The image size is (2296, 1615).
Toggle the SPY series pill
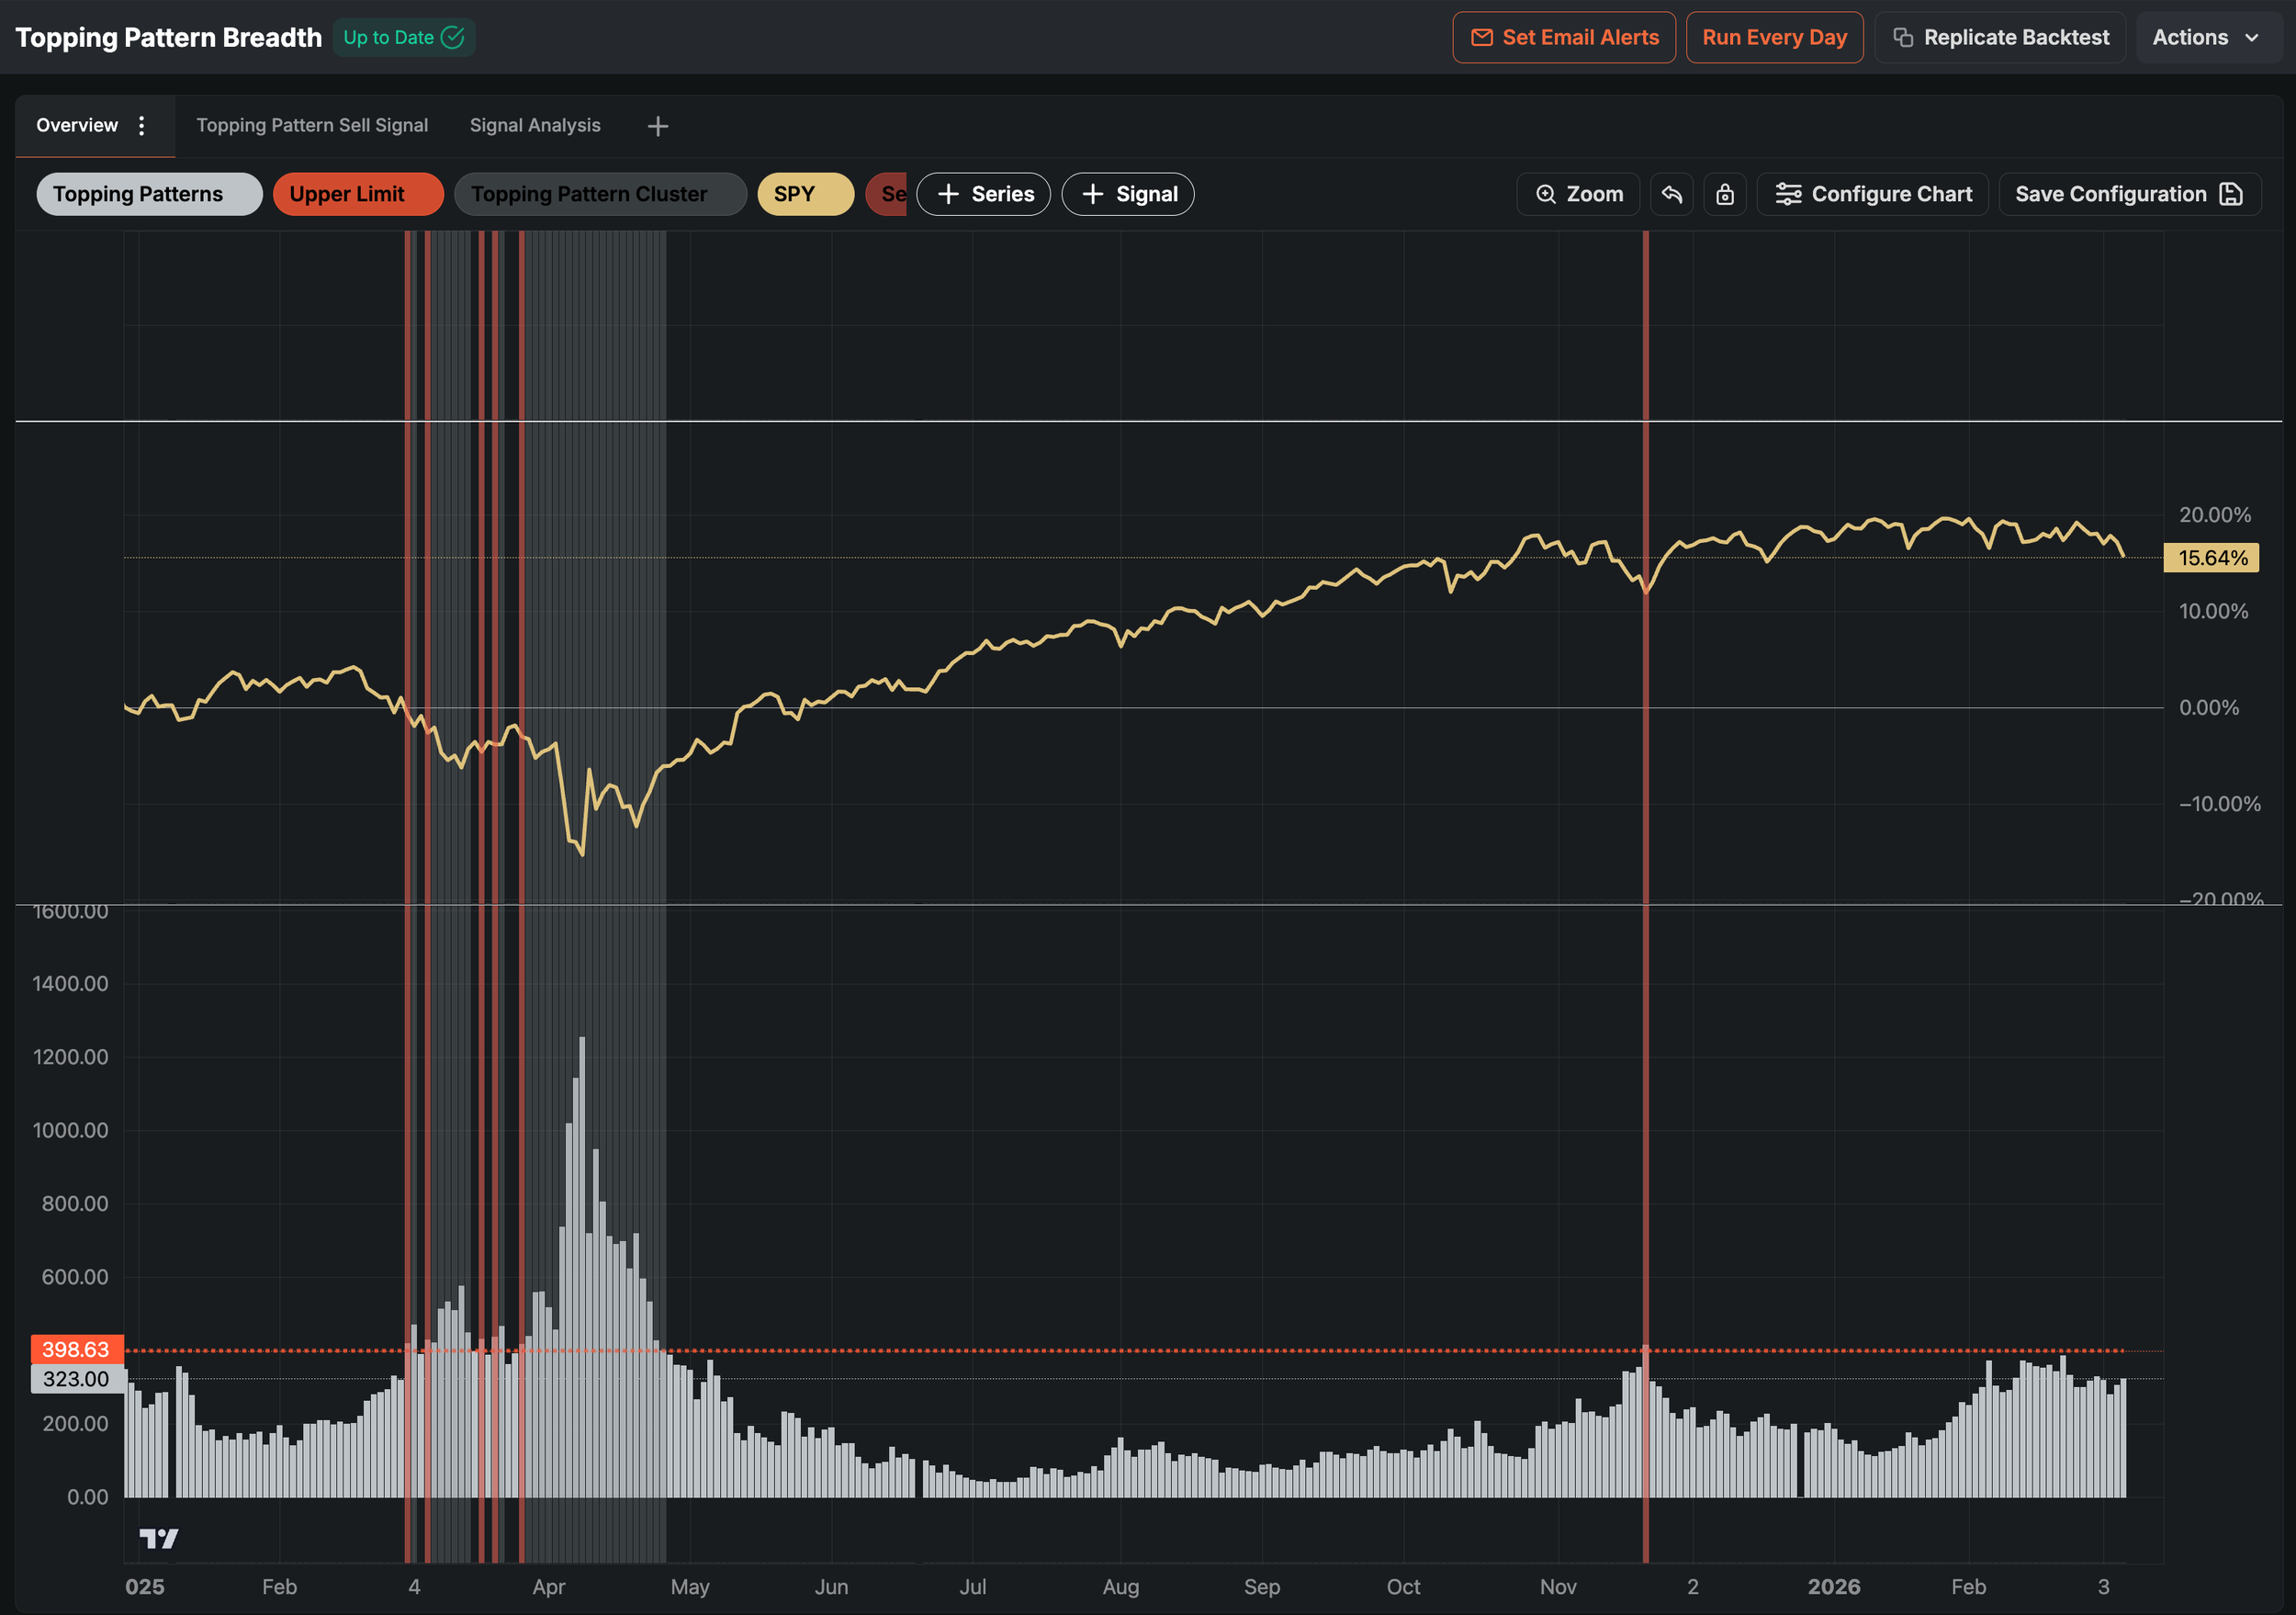804,194
